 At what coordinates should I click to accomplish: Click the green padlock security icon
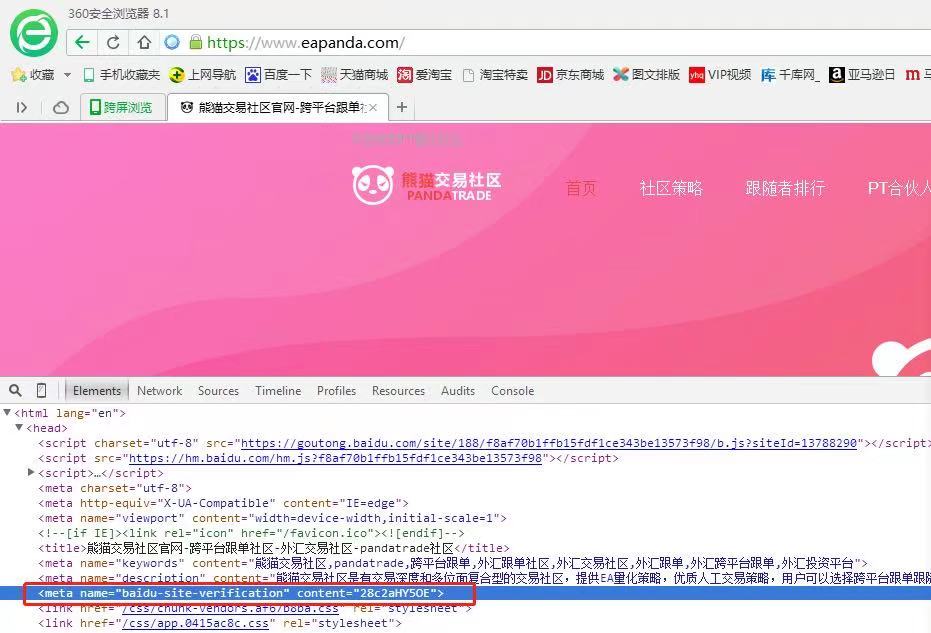(196, 42)
